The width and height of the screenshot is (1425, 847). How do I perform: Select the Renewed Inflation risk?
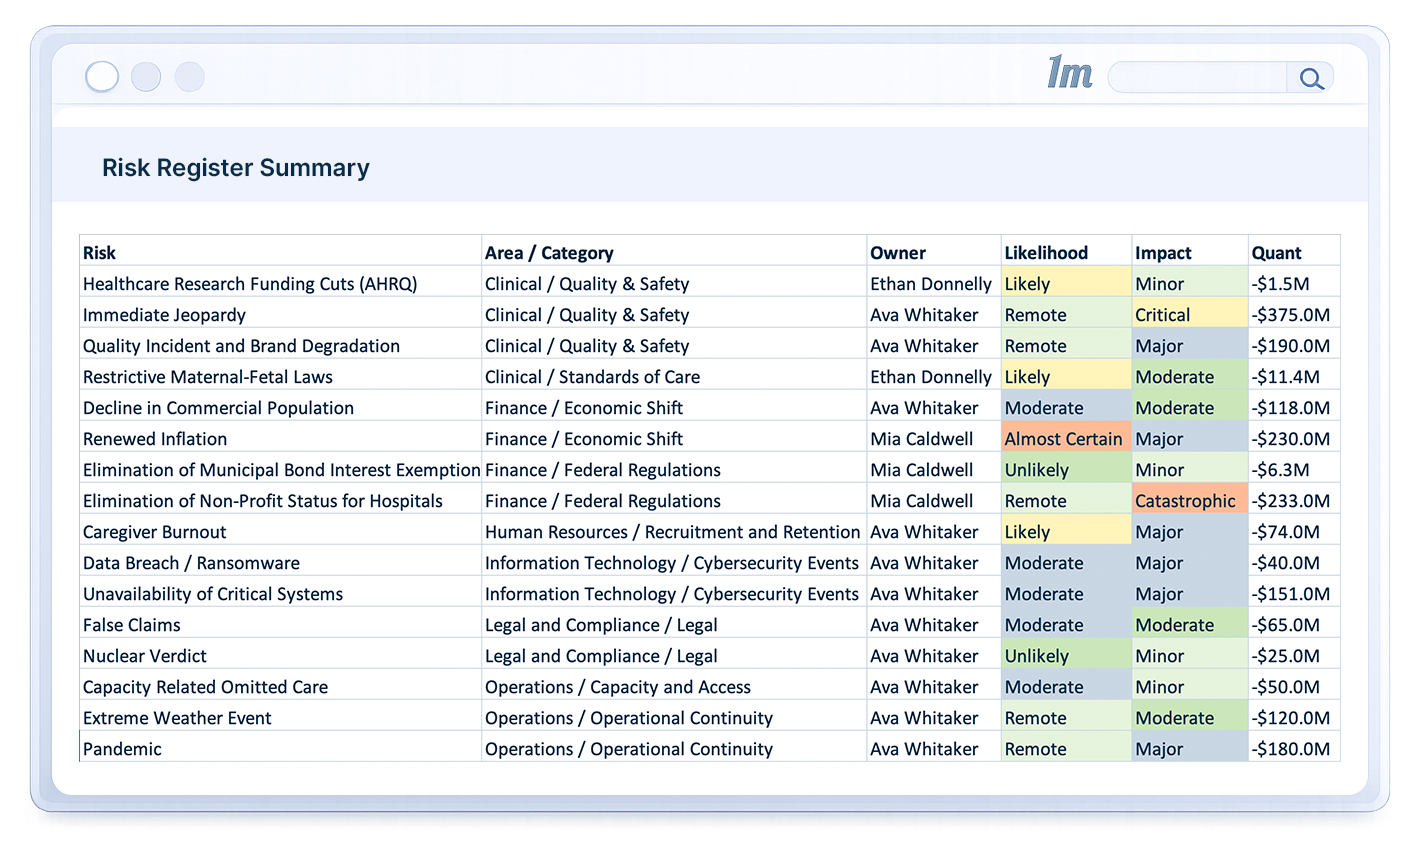[x=155, y=438]
